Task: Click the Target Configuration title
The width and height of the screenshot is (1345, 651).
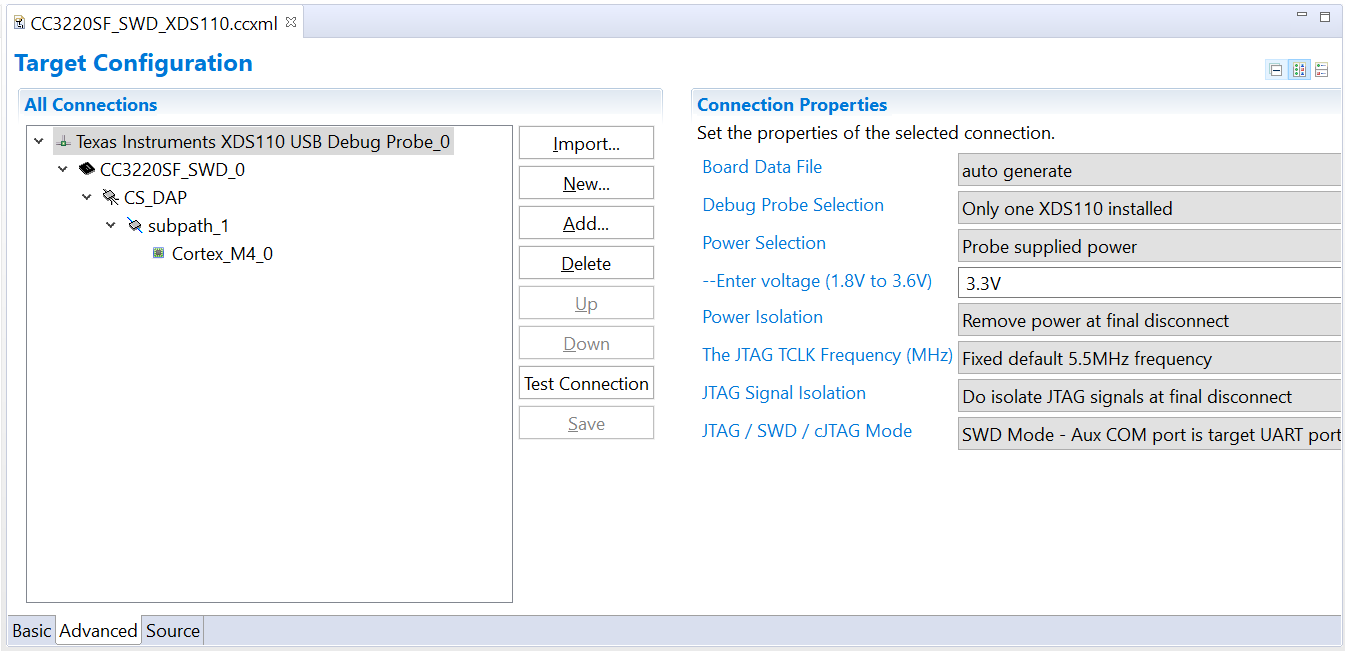Action: pyautogui.click(x=134, y=63)
